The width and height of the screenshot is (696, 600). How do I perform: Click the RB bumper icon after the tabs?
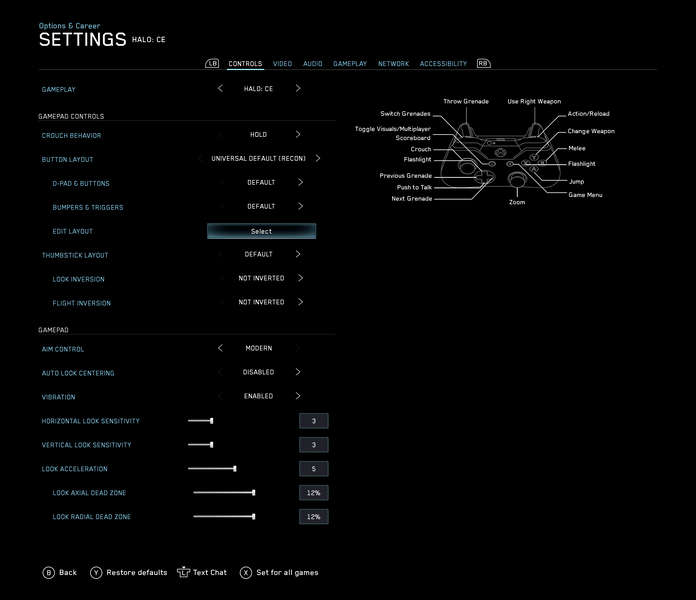[483, 63]
